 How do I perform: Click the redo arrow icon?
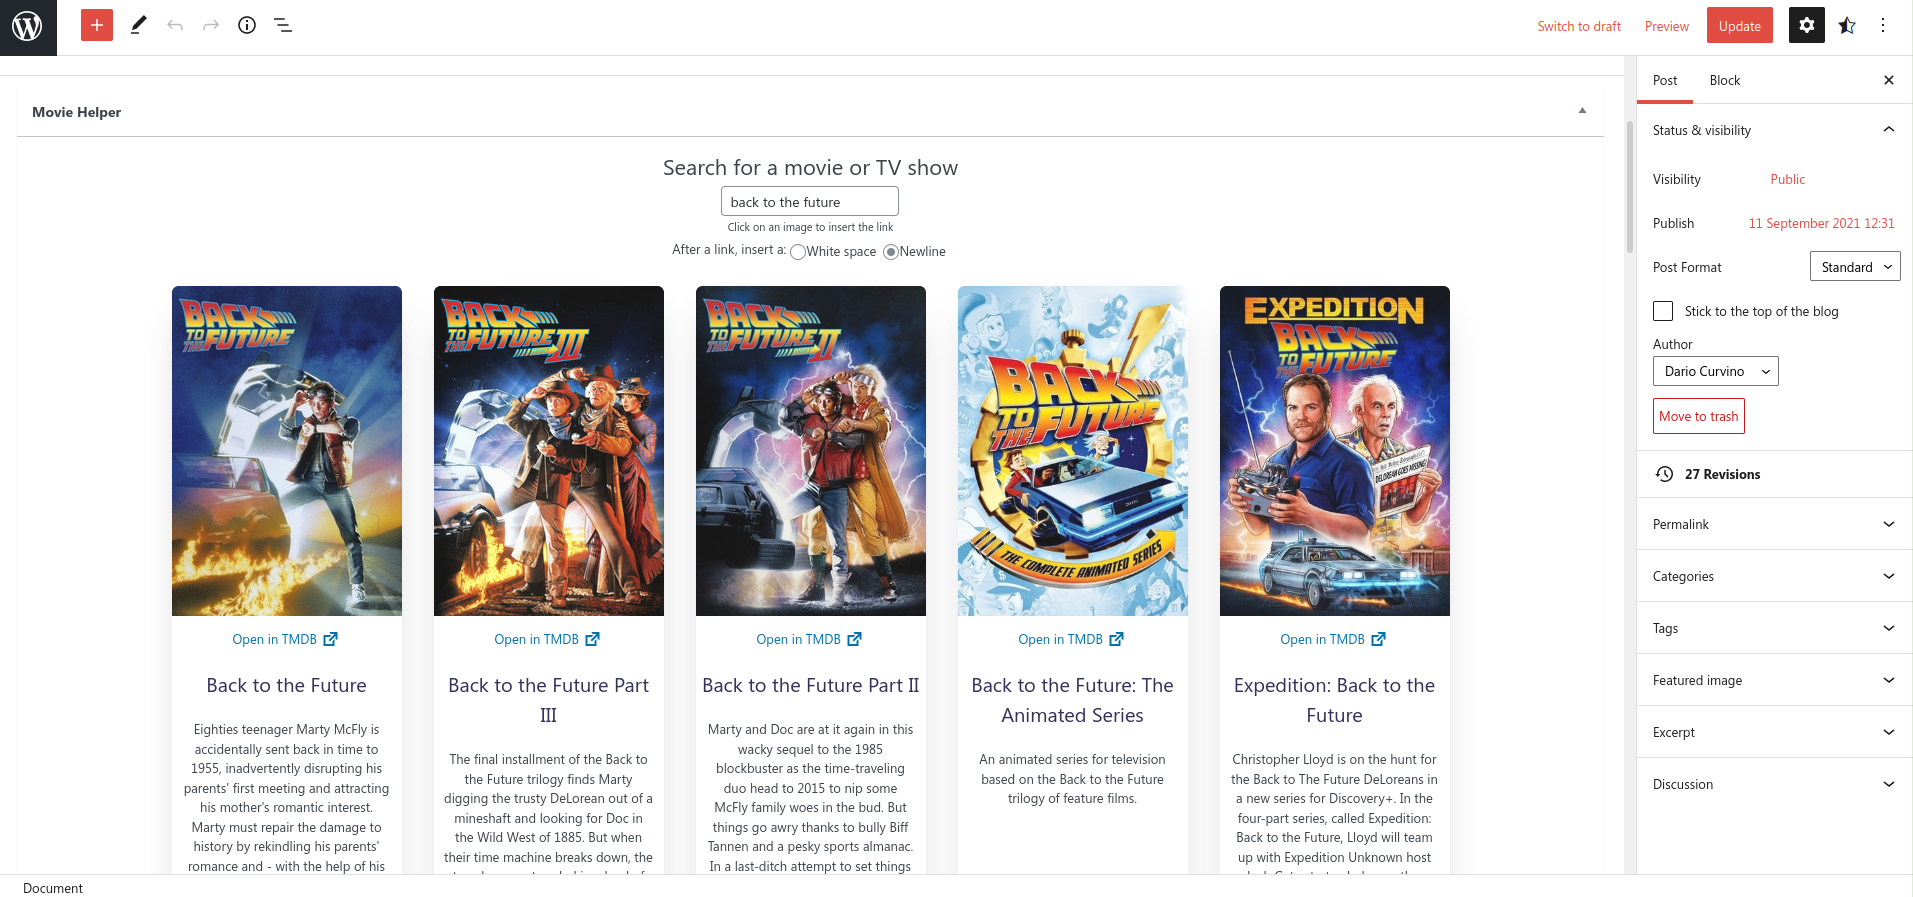[211, 25]
